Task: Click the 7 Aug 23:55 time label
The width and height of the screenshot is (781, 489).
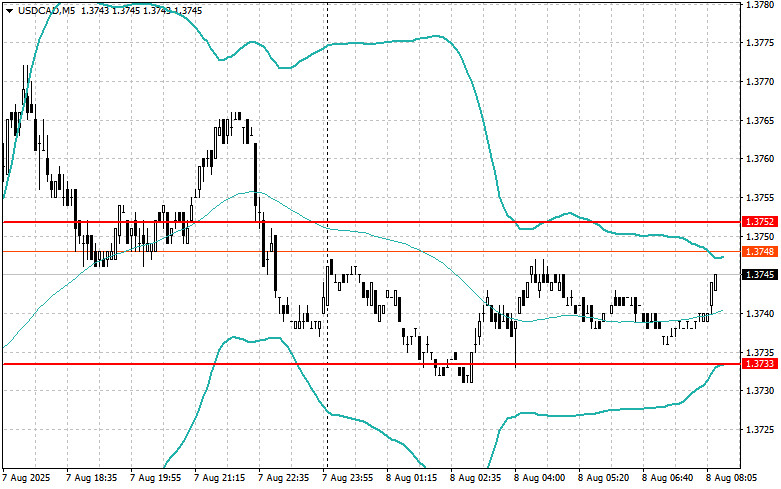Action: (x=347, y=478)
